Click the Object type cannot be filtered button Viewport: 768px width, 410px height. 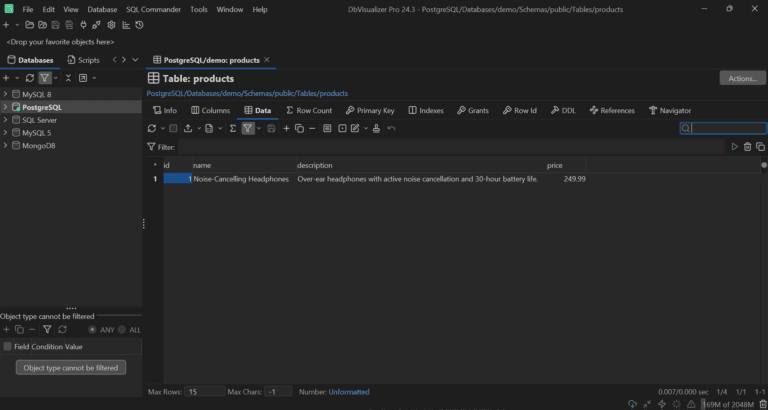click(x=71, y=367)
